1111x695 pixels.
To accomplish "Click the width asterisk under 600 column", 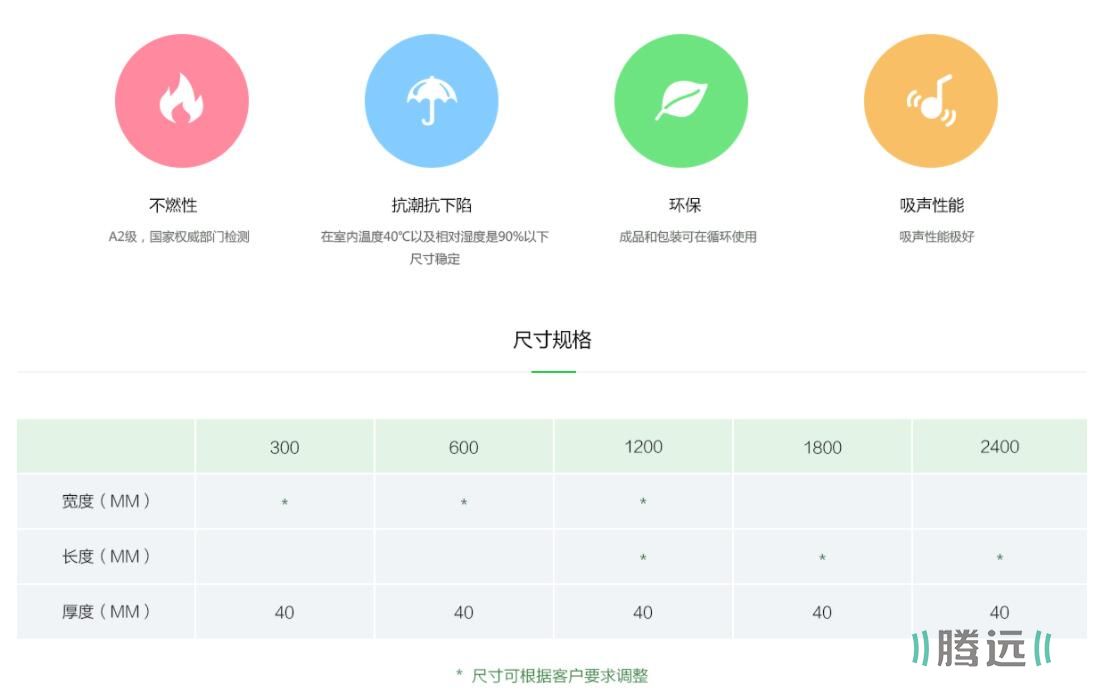I will point(464,503).
